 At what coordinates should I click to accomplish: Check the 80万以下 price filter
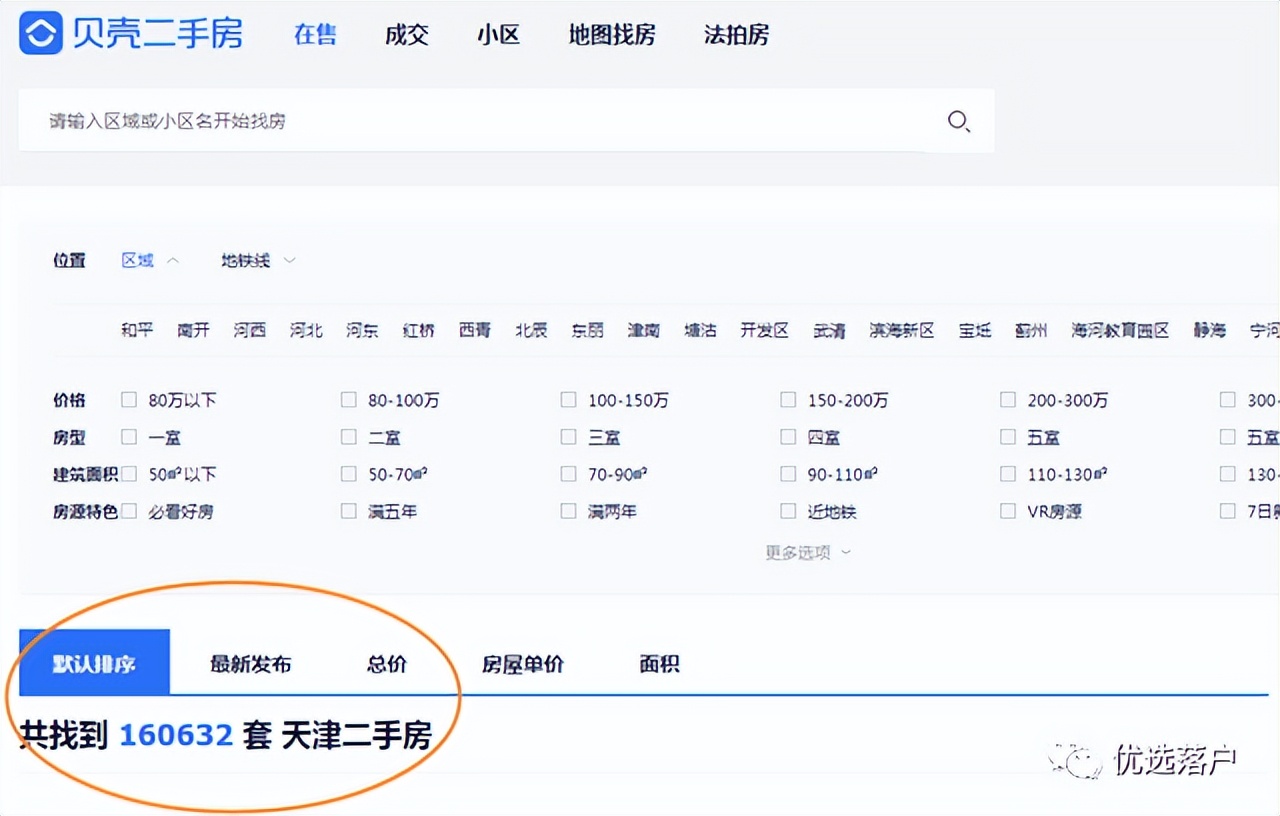129,399
